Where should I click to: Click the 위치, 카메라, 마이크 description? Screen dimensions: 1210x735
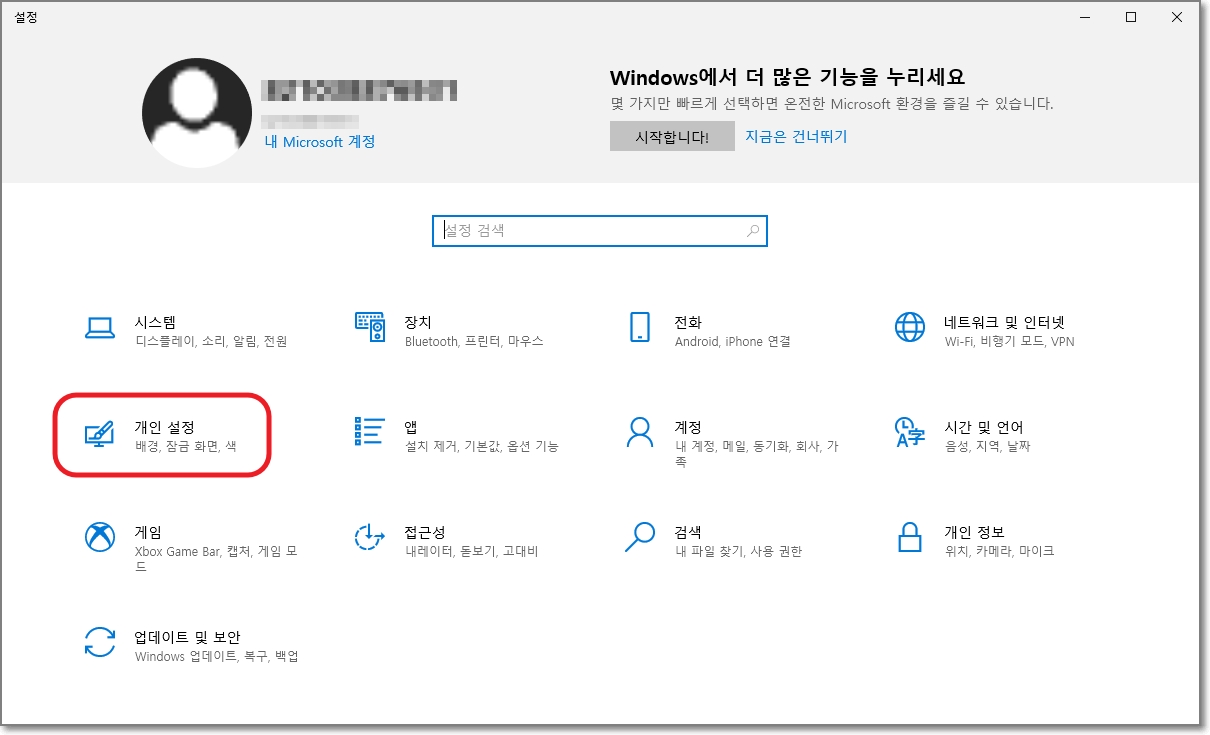pos(1000,552)
